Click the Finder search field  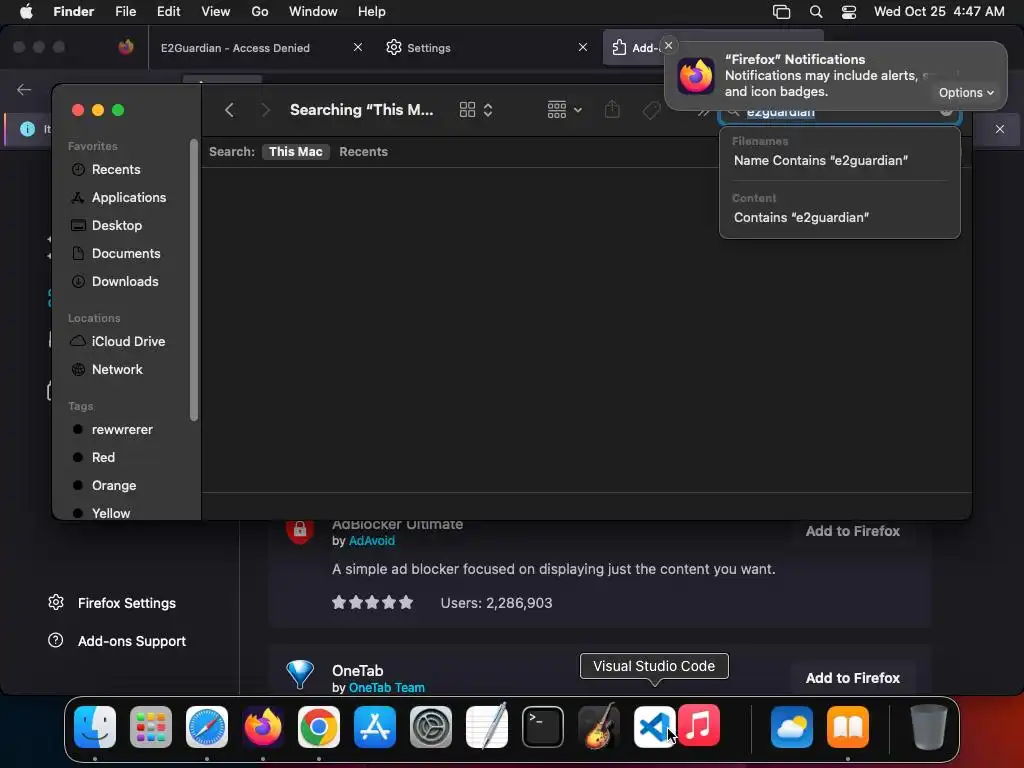point(839,114)
